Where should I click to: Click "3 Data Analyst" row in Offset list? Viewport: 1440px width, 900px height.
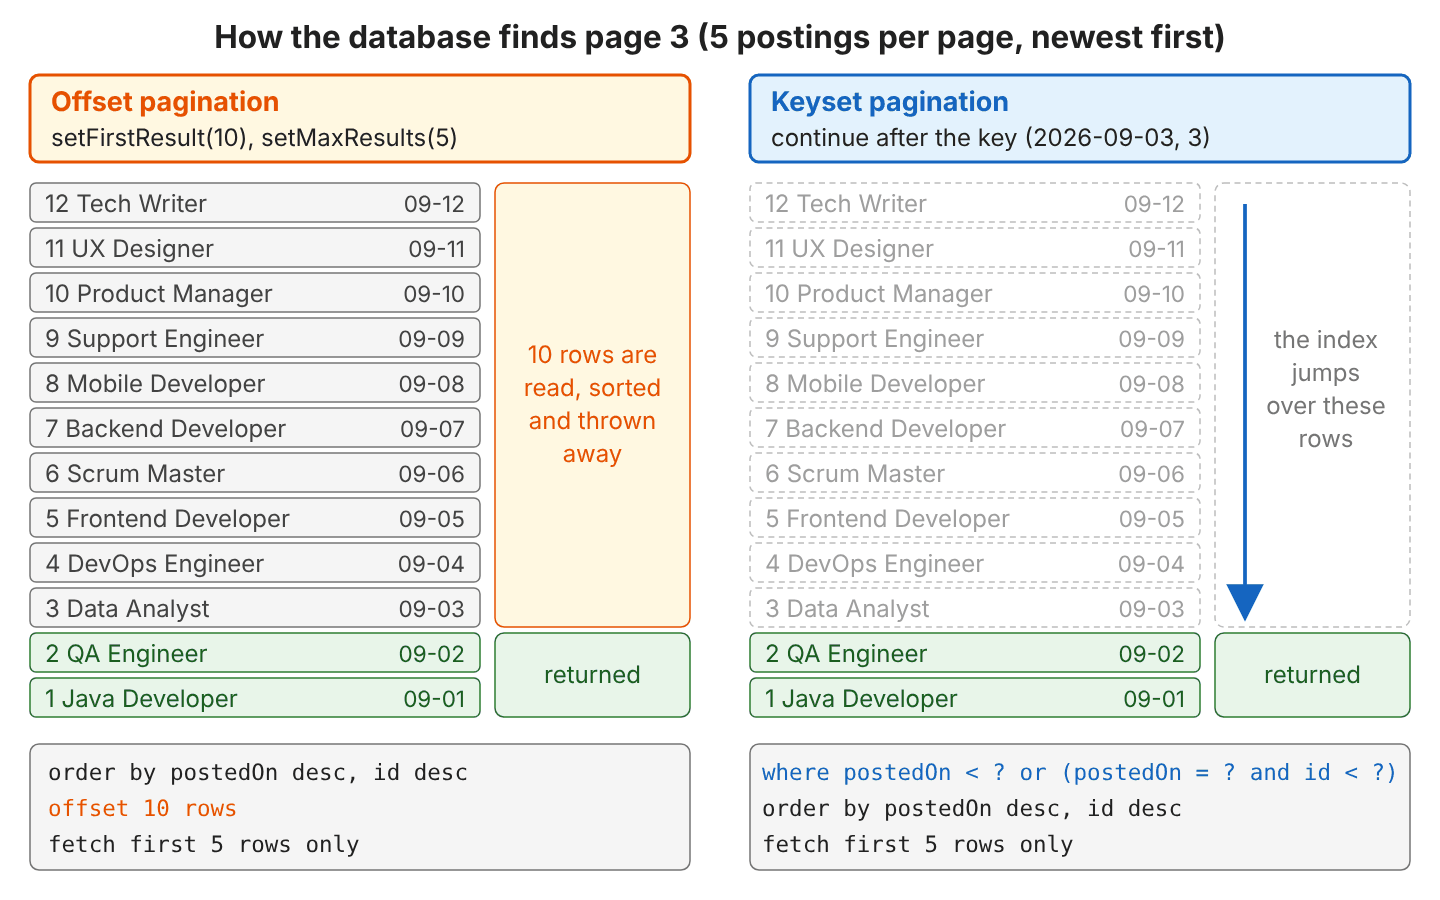(x=255, y=608)
